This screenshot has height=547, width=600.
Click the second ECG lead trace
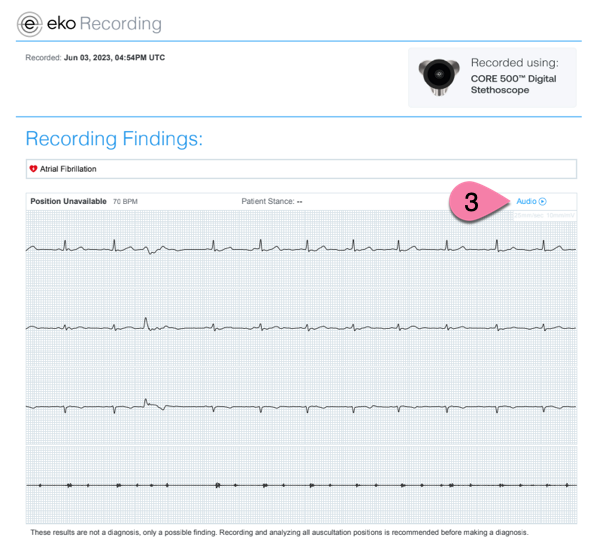coord(301,326)
